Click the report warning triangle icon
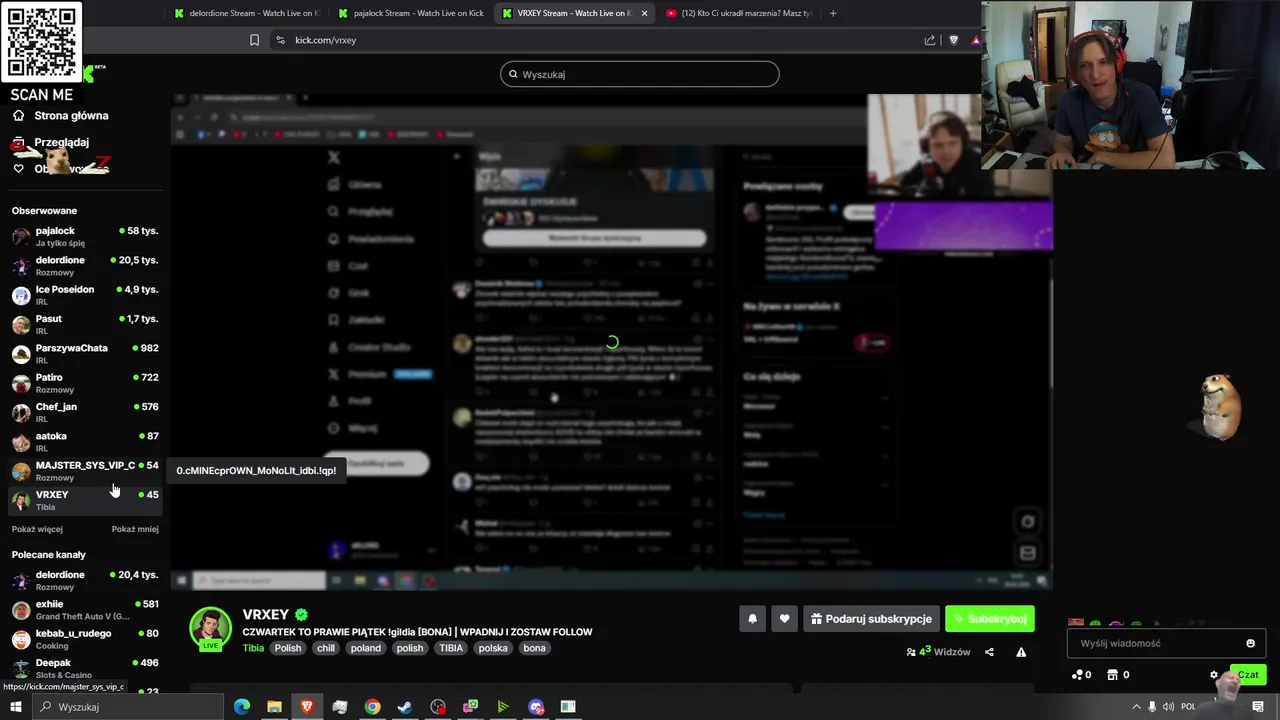 [1021, 652]
